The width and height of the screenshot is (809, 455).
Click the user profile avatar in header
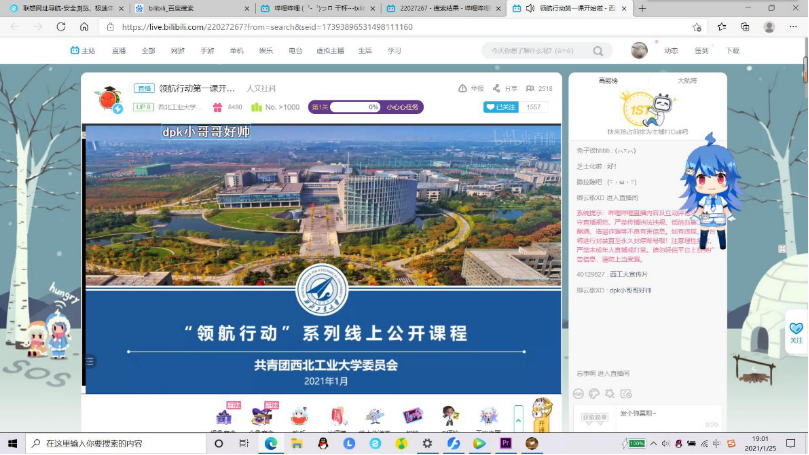[x=639, y=50]
